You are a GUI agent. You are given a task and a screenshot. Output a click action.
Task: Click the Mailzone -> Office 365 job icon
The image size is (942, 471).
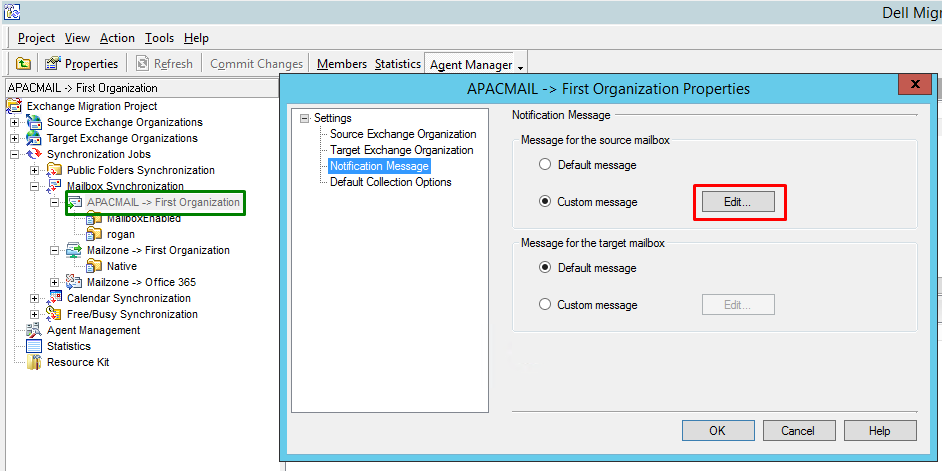click(x=74, y=282)
